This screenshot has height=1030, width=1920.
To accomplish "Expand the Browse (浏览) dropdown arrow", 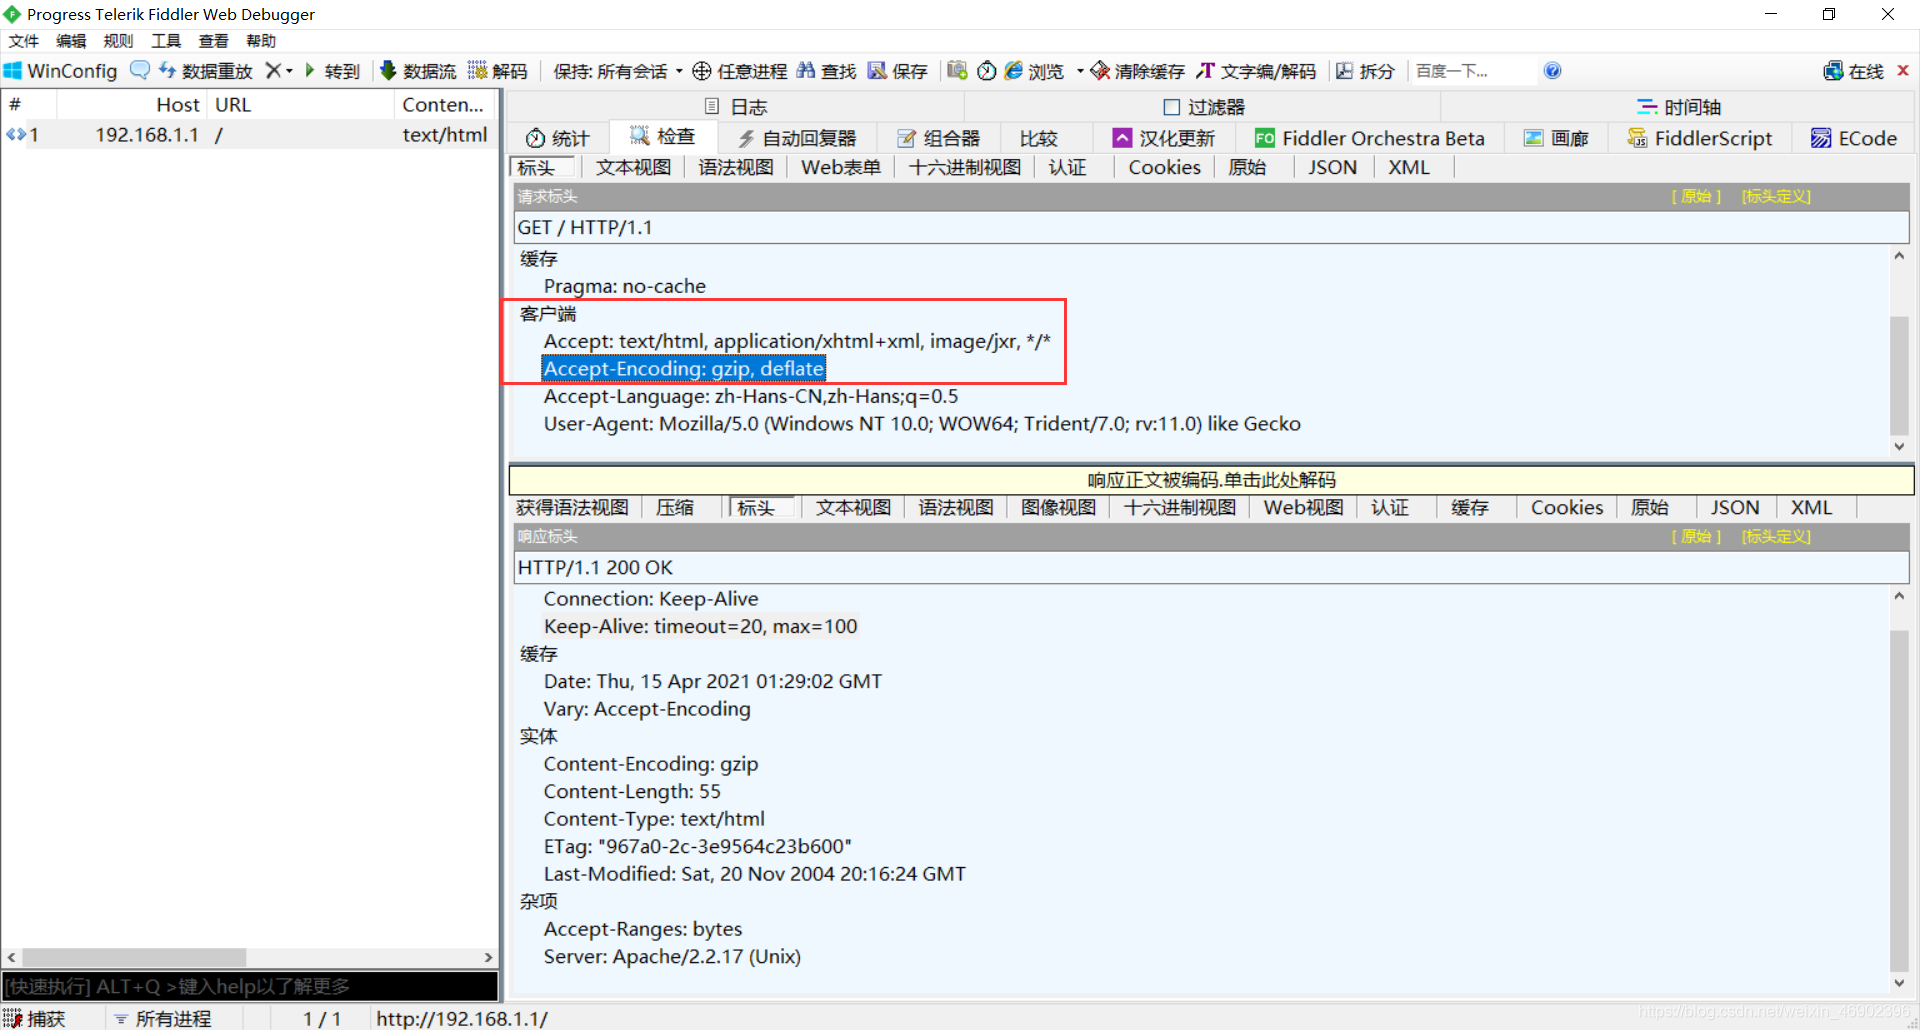I will (x=1080, y=71).
